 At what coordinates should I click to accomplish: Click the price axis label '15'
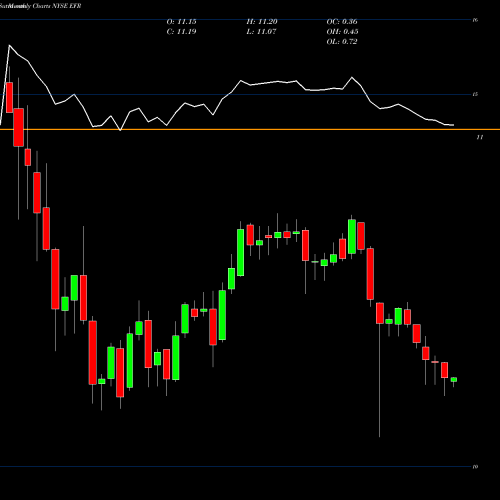click(x=475, y=94)
